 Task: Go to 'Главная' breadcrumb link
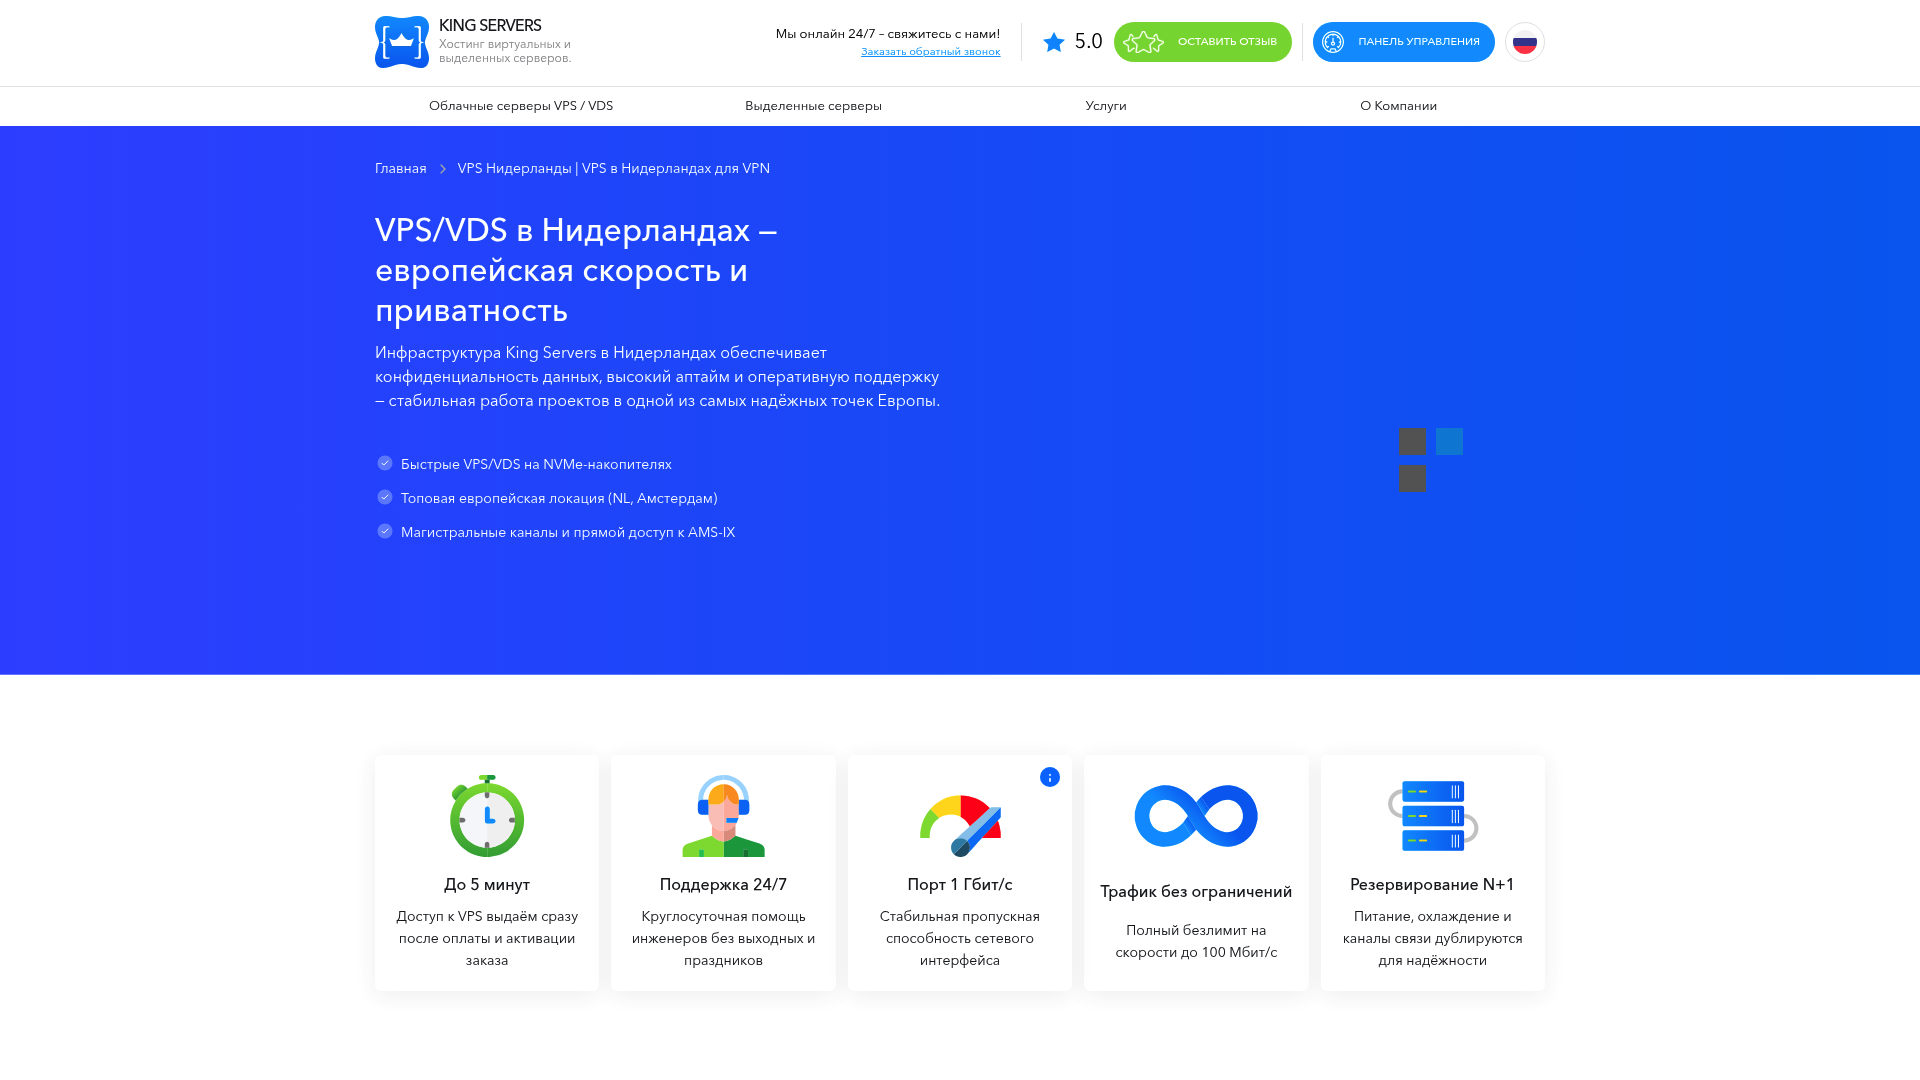coord(401,169)
